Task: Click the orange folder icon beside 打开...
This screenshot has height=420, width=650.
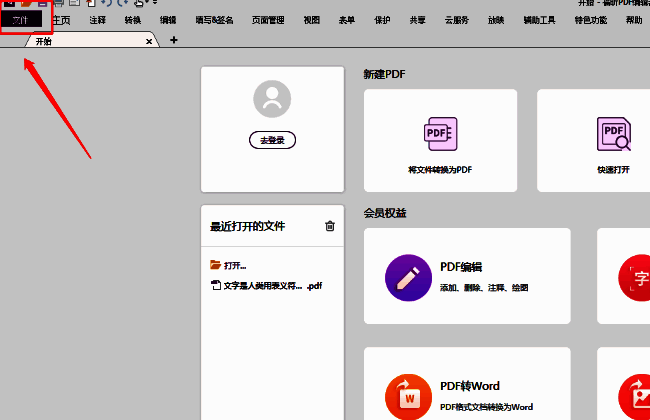Action: 215,265
